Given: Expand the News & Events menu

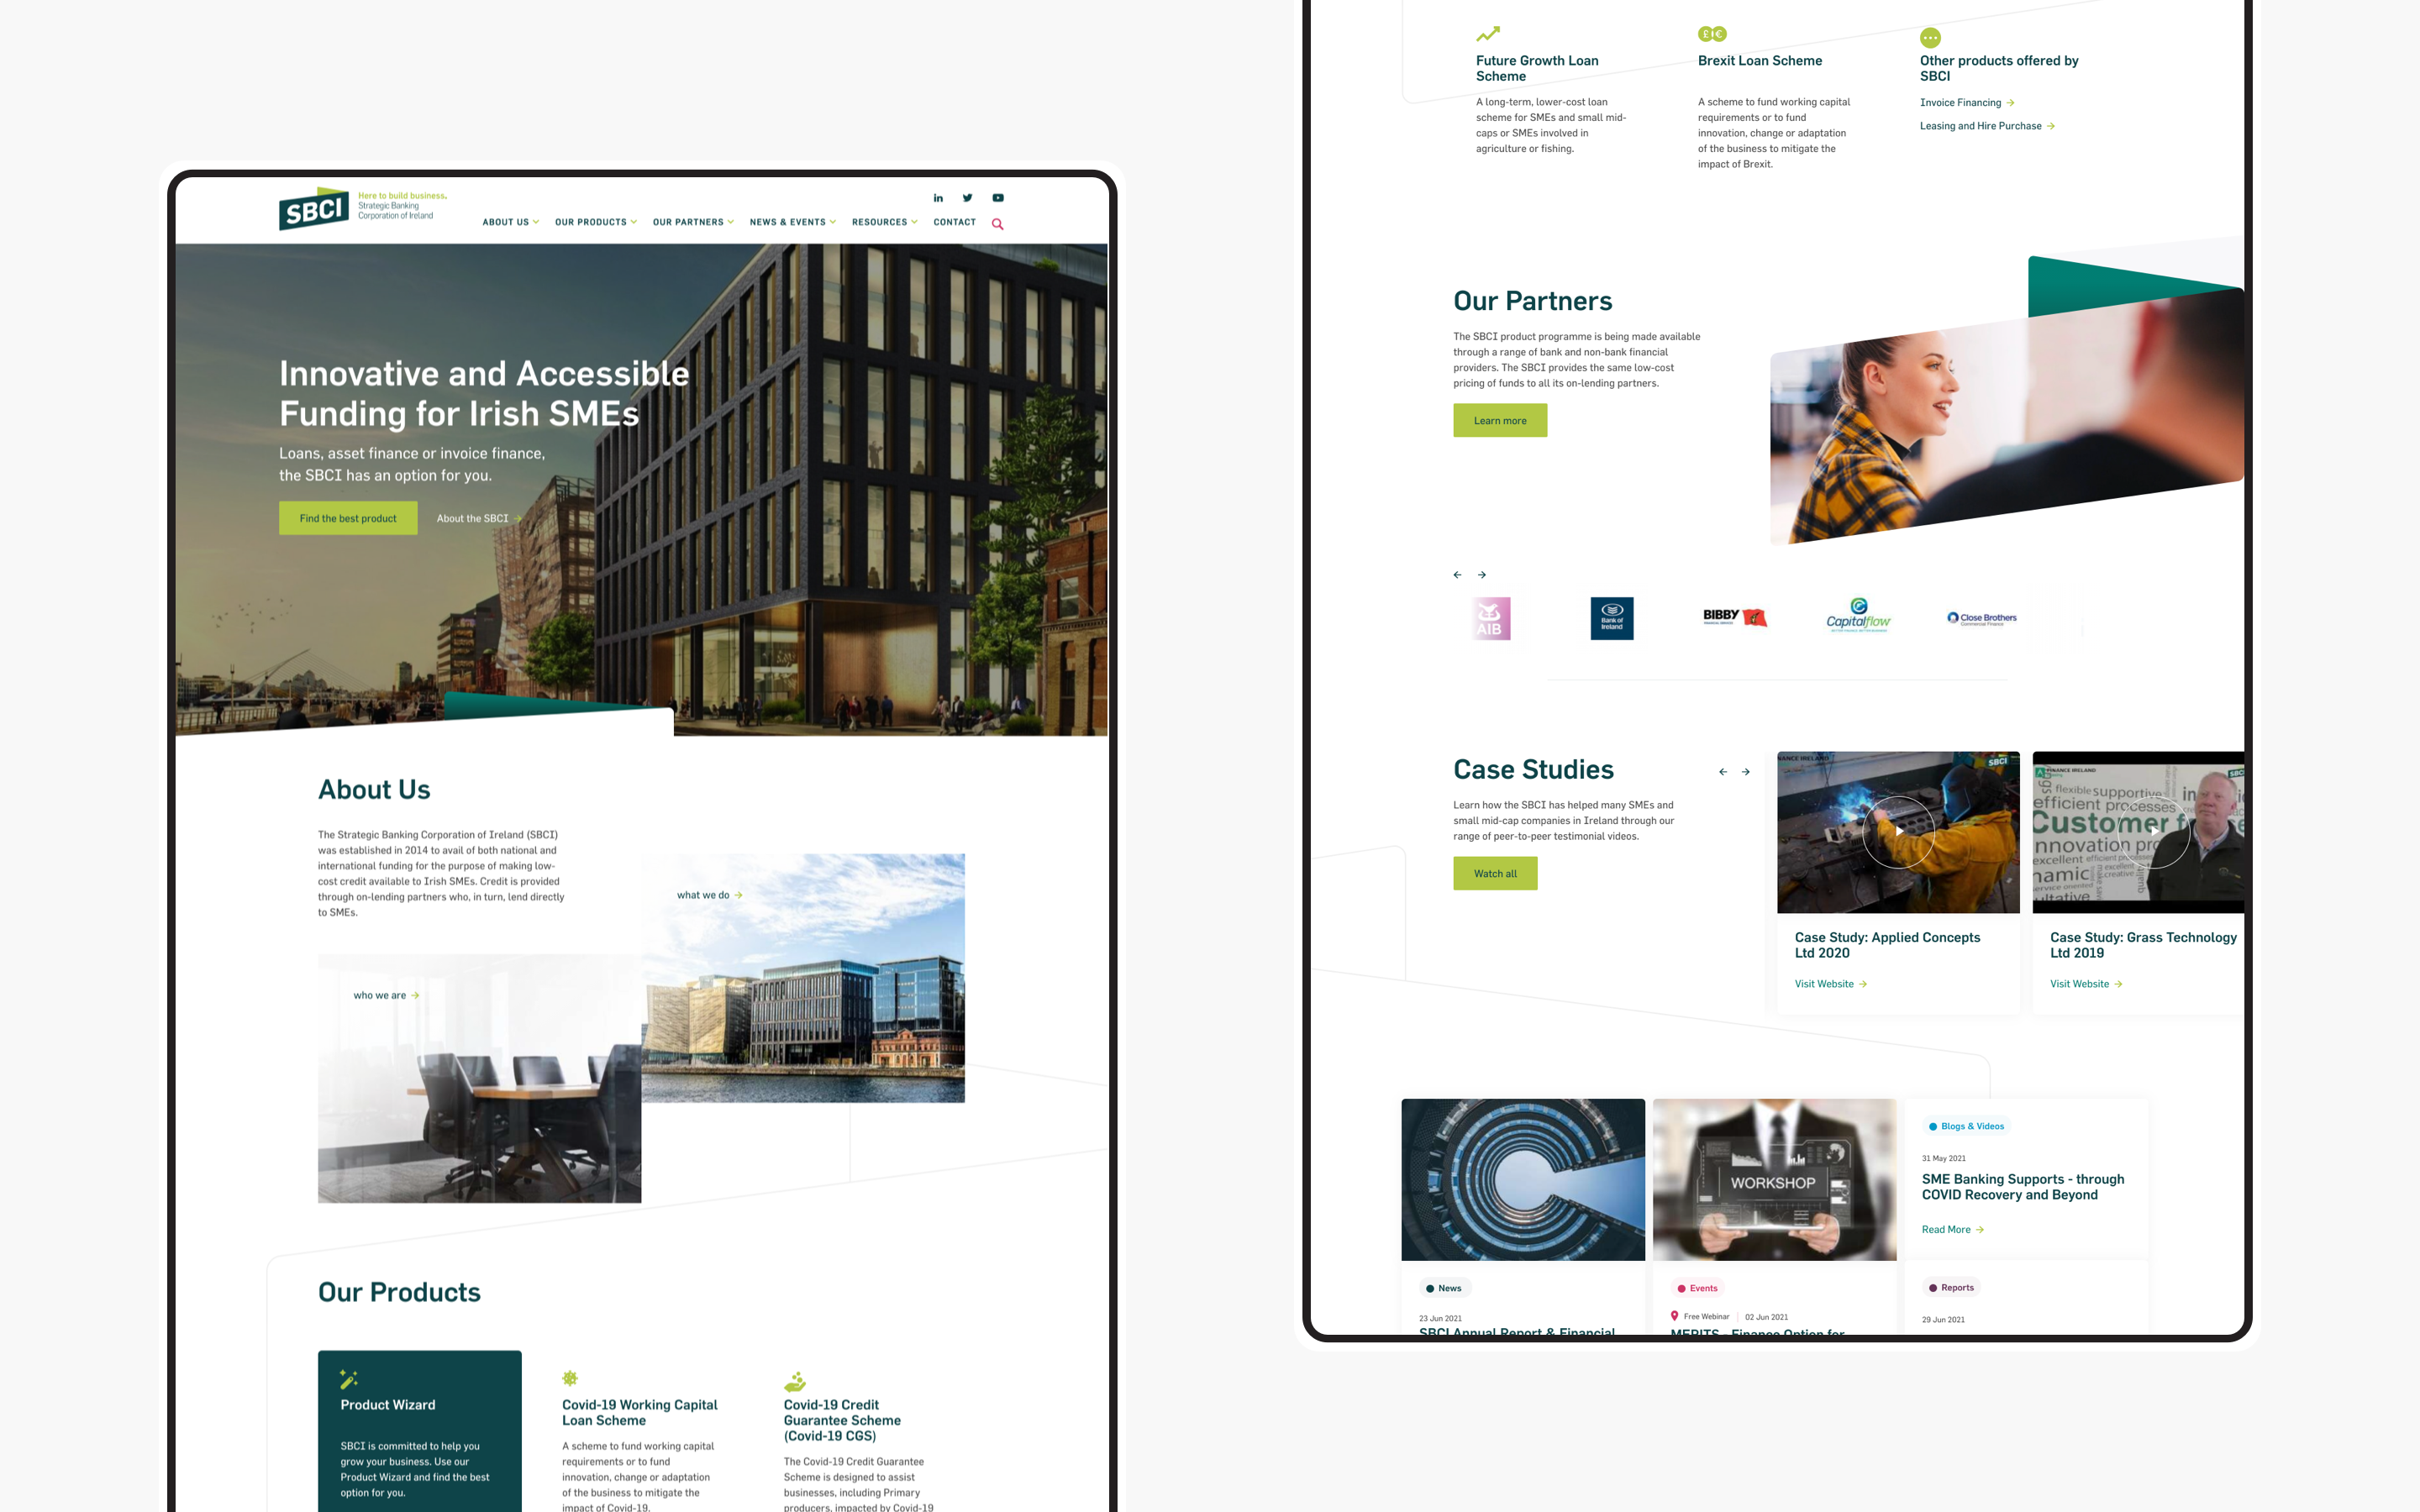Looking at the screenshot, I should [792, 222].
